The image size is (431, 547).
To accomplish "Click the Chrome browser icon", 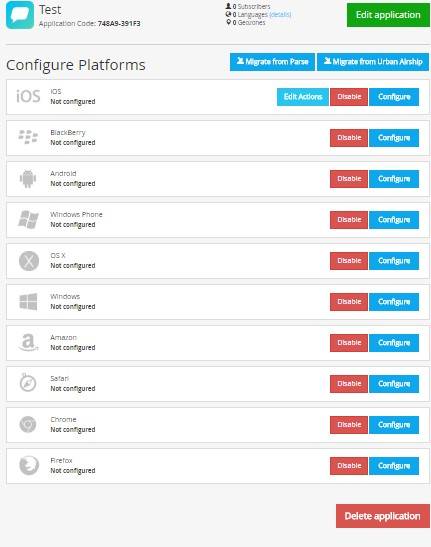I will (x=28, y=424).
